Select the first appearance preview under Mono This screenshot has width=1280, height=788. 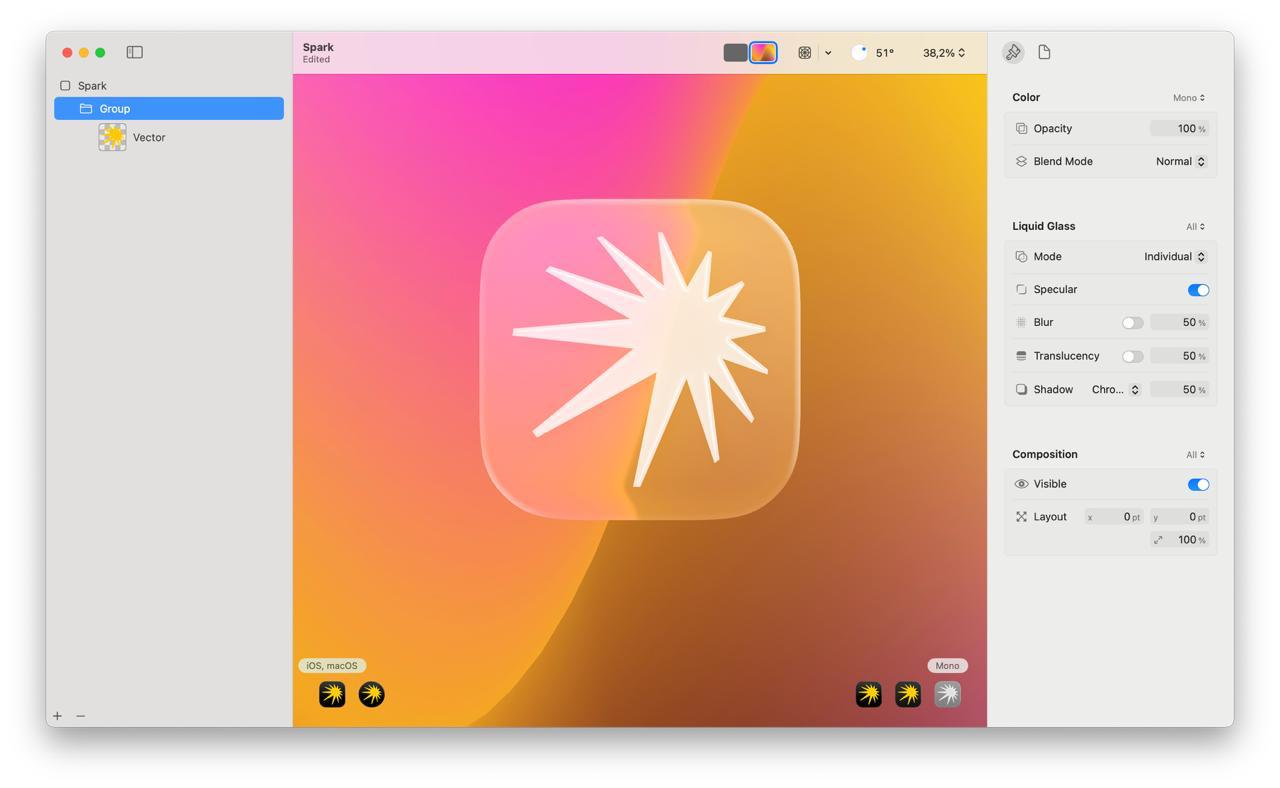pyautogui.click(x=869, y=694)
